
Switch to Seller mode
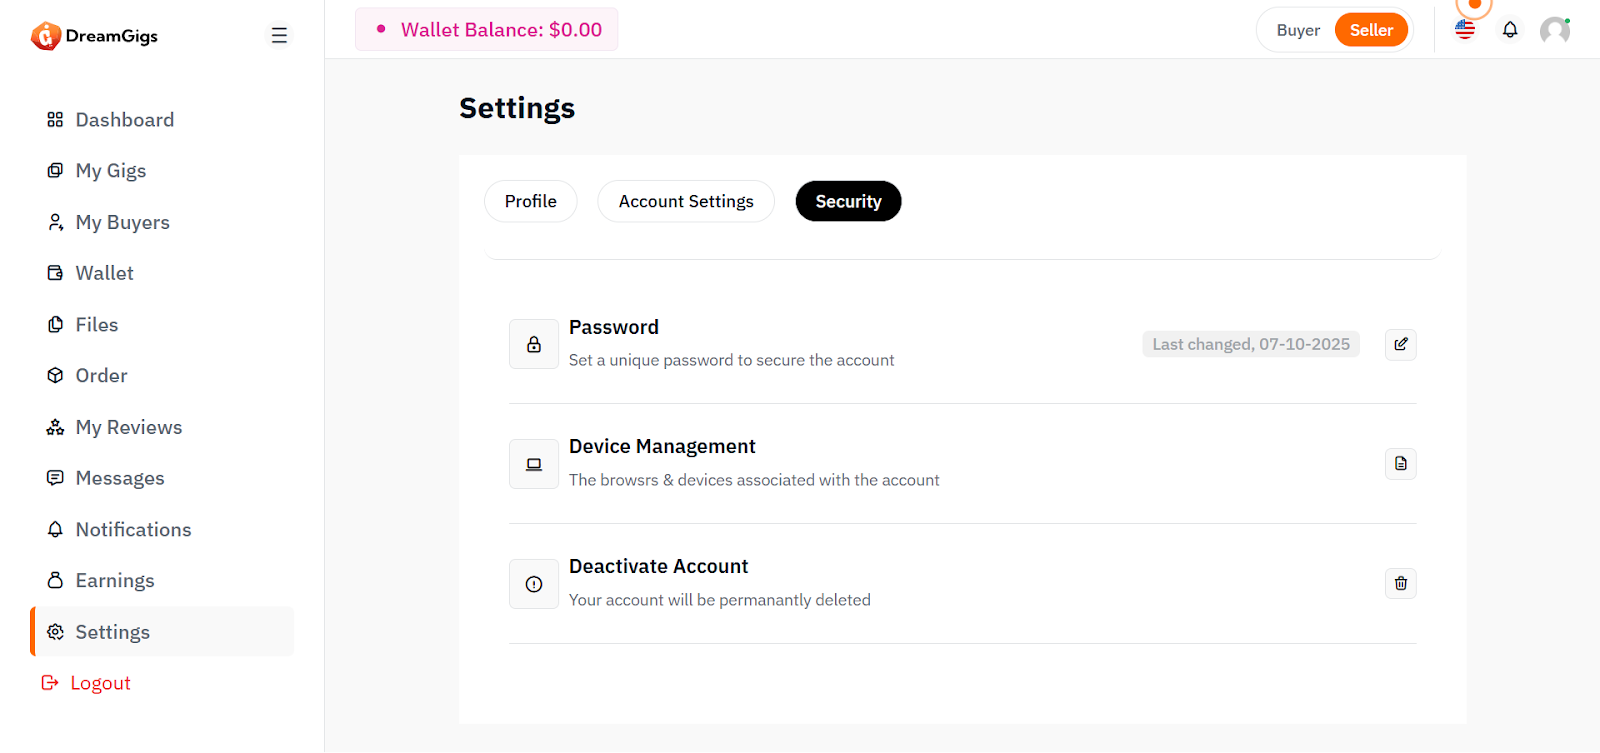tap(1371, 30)
